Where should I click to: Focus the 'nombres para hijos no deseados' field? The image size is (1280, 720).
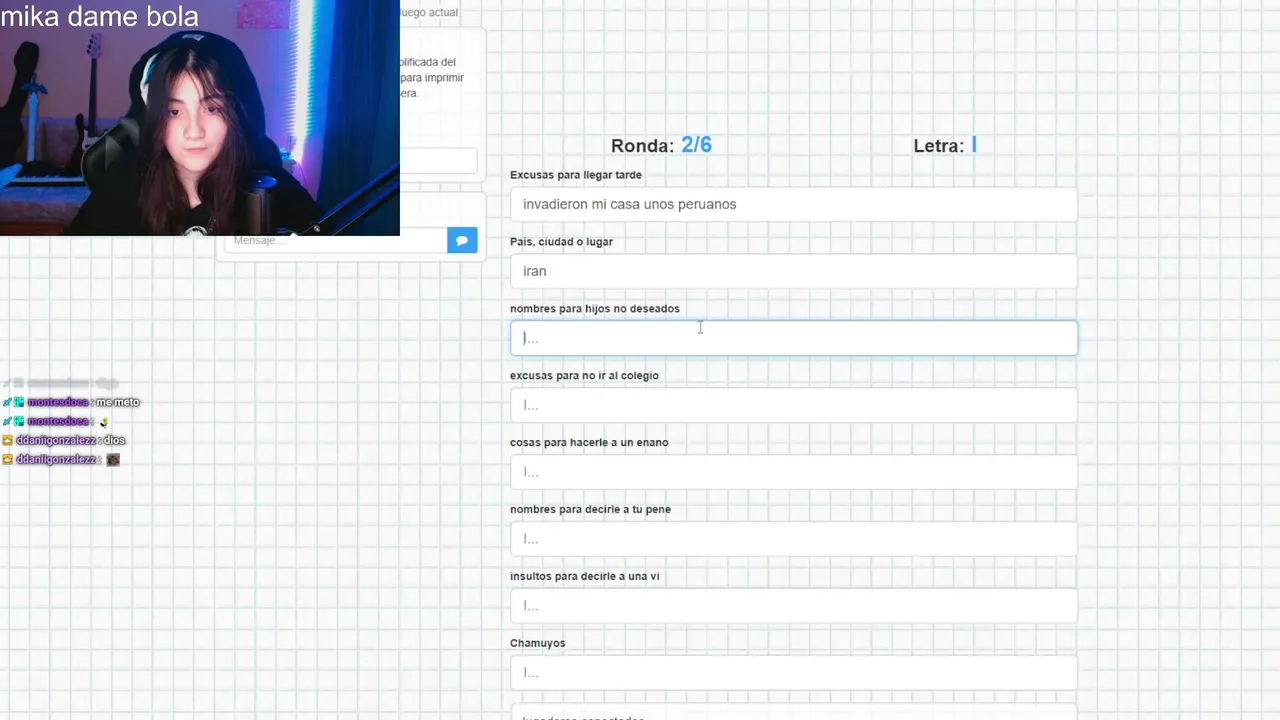pos(794,338)
